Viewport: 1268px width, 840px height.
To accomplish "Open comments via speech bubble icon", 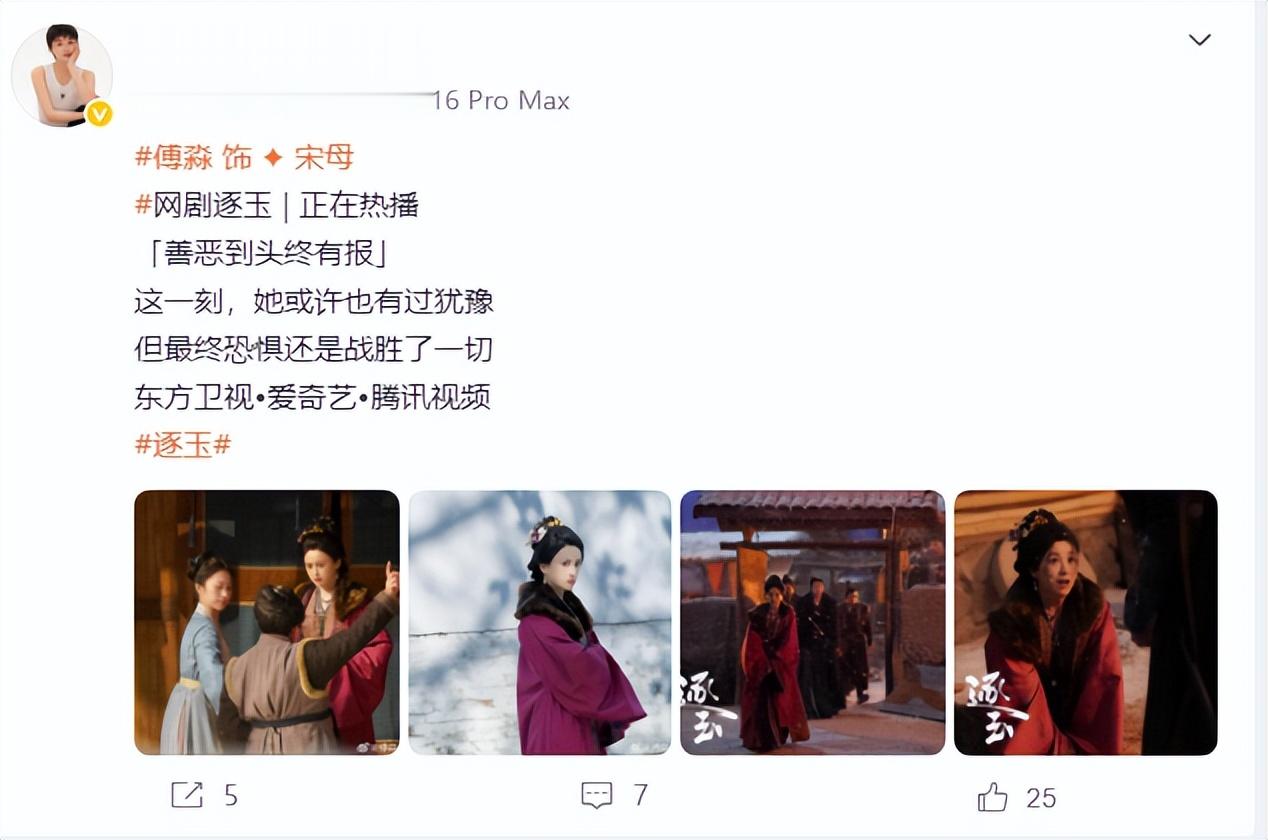I will [597, 795].
